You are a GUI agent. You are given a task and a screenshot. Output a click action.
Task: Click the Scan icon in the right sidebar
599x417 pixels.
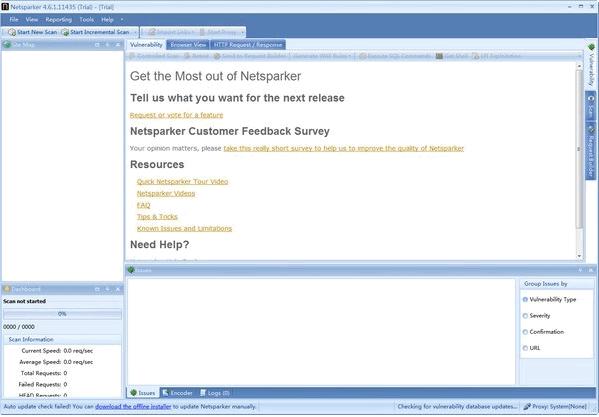pos(591,98)
